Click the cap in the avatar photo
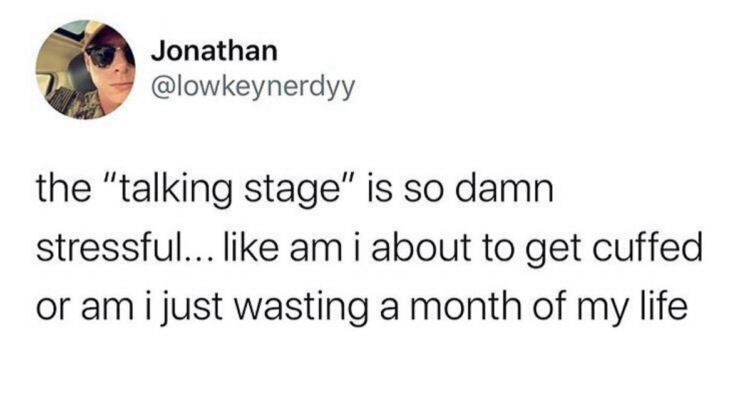The image size is (750, 393). (x=106, y=37)
